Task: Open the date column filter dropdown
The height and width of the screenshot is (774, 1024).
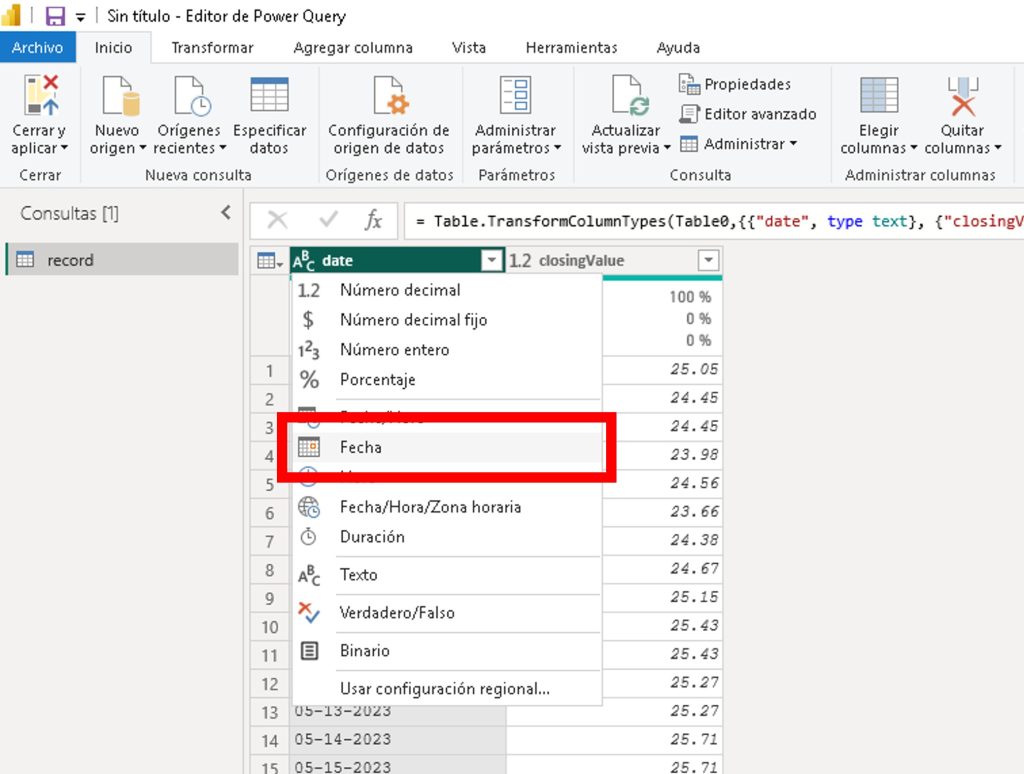Action: [491, 261]
